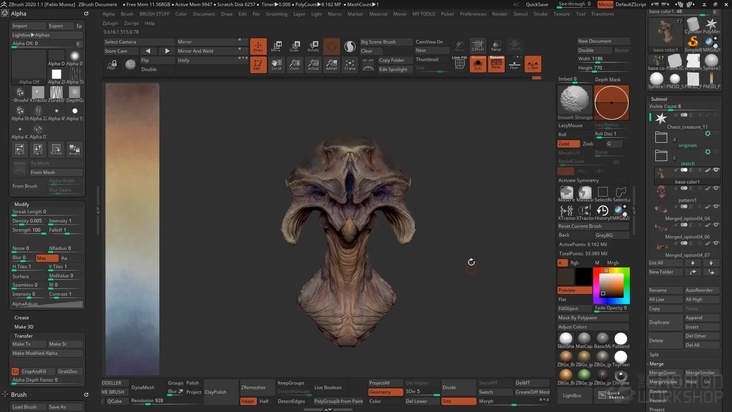
Task: Open the Smooth Stronger brush thumbnail
Action: (x=575, y=102)
